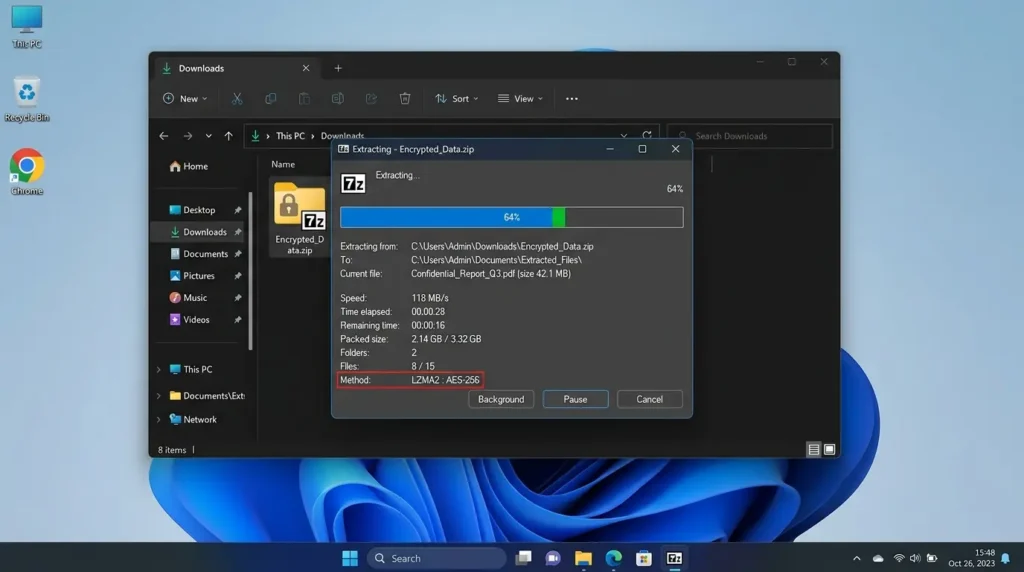Click the Wi-Fi icon in system tray
The width and height of the screenshot is (1024, 572).
click(x=899, y=558)
